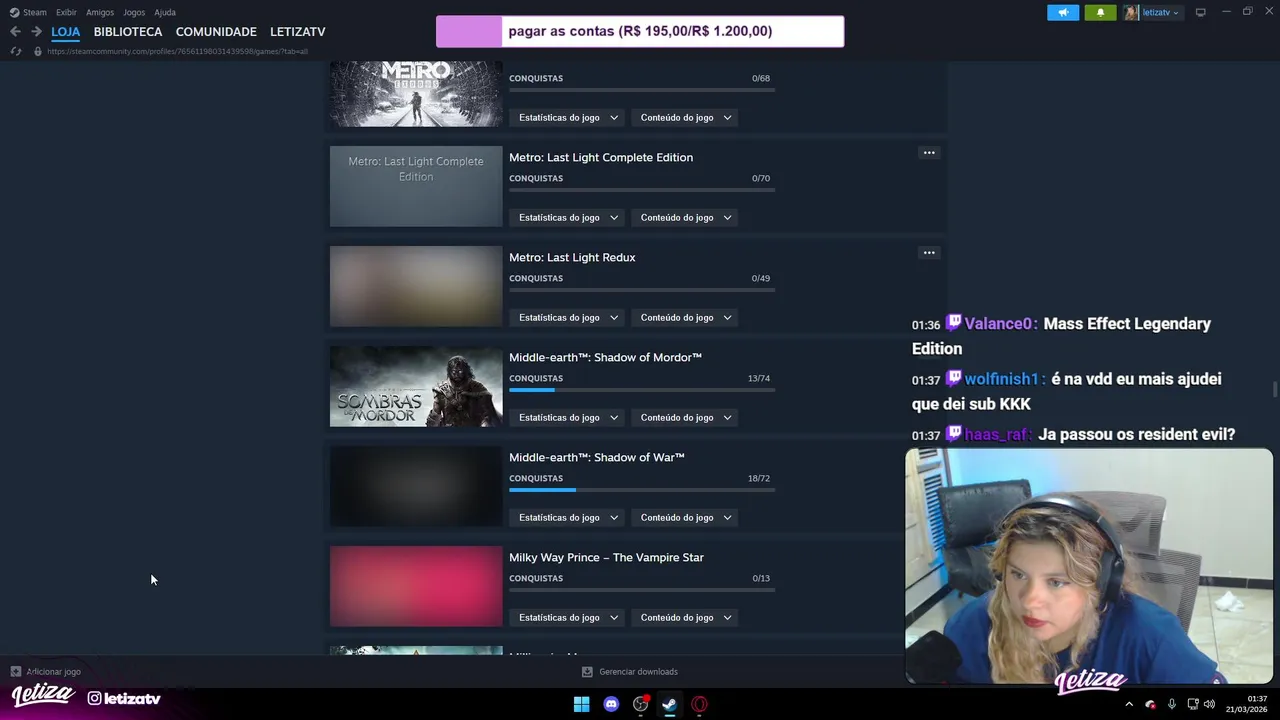Viewport: 1280px width, 720px height.
Task: Open Opera browser from the taskbar
Action: click(x=699, y=704)
